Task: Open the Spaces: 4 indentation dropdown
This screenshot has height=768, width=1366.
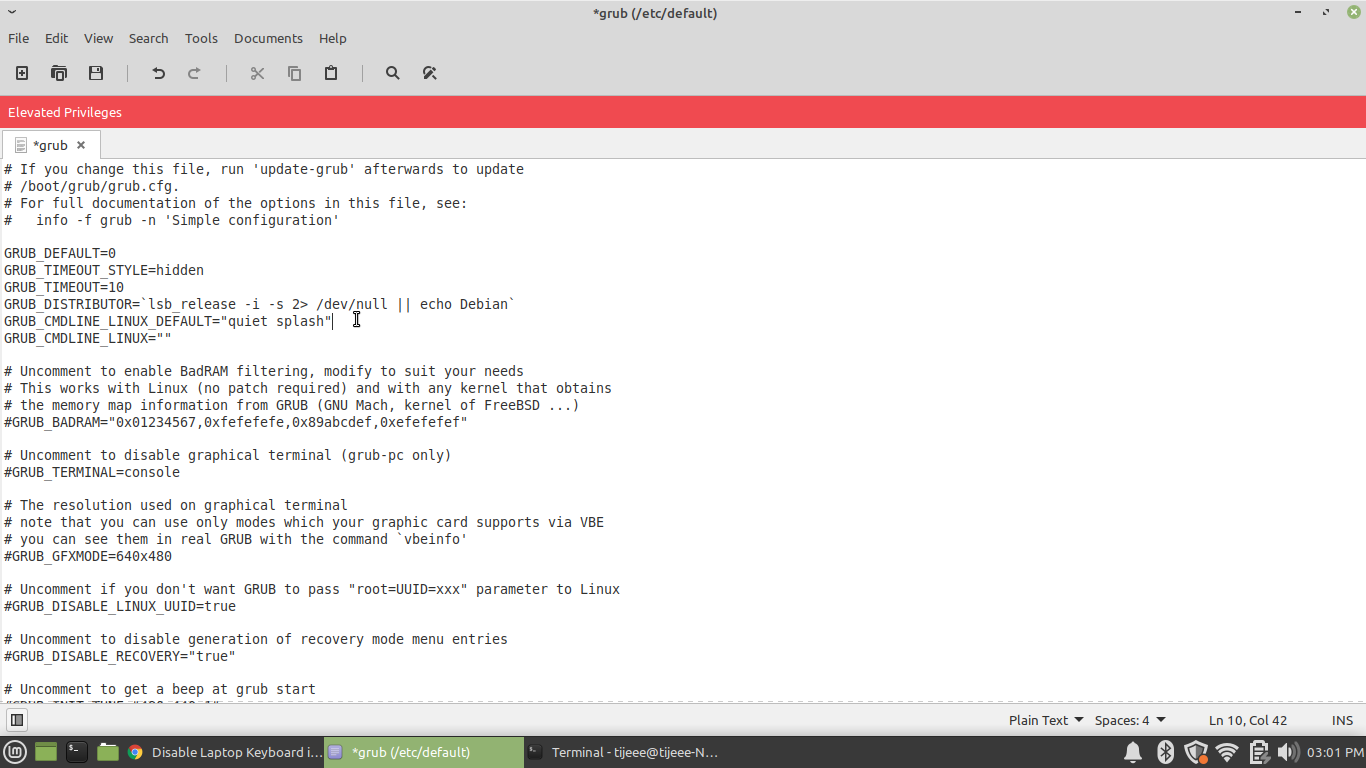Action: [x=1130, y=719]
